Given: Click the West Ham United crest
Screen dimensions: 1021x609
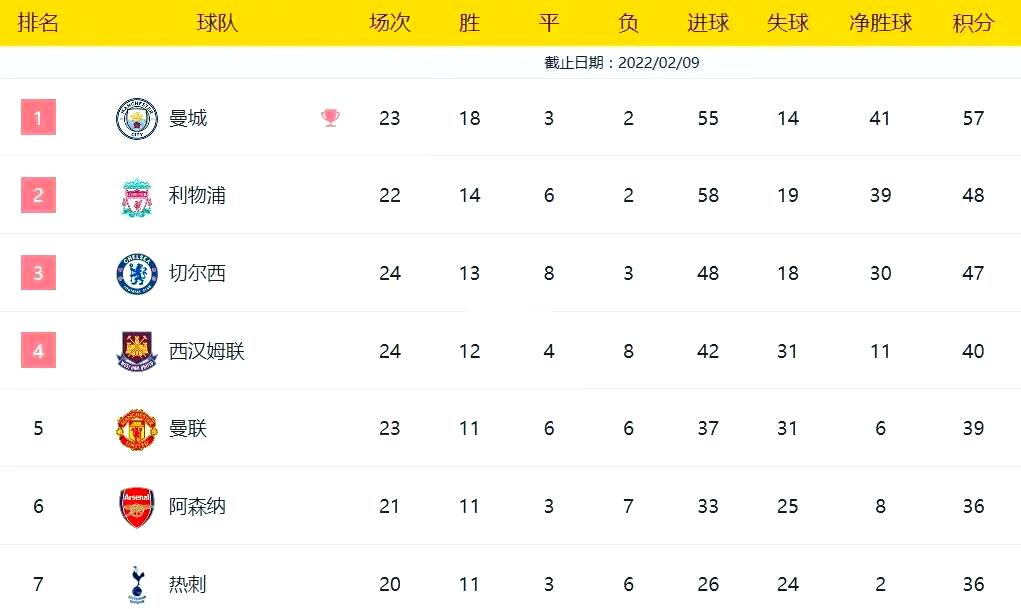Looking at the screenshot, I should 137,351.
